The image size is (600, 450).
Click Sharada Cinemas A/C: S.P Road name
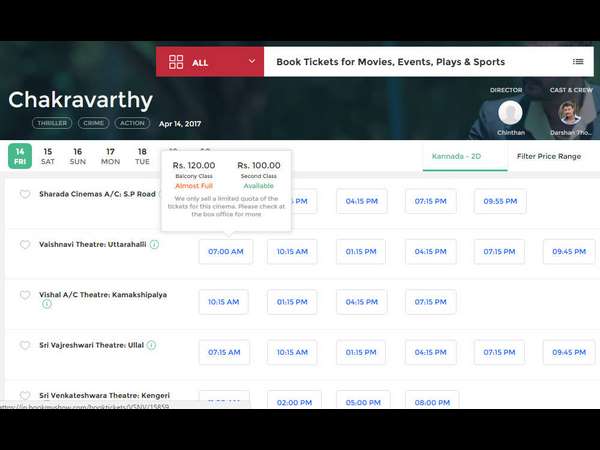(97, 194)
